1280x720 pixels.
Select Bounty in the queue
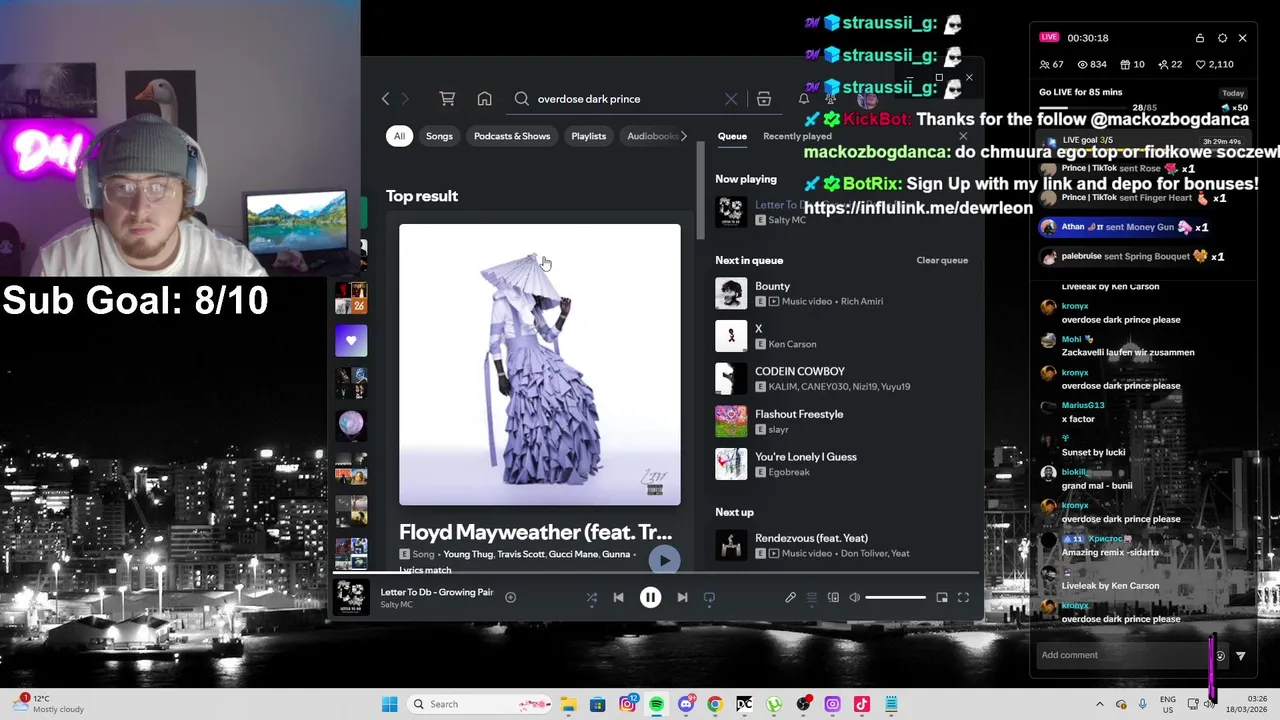click(x=842, y=293)
